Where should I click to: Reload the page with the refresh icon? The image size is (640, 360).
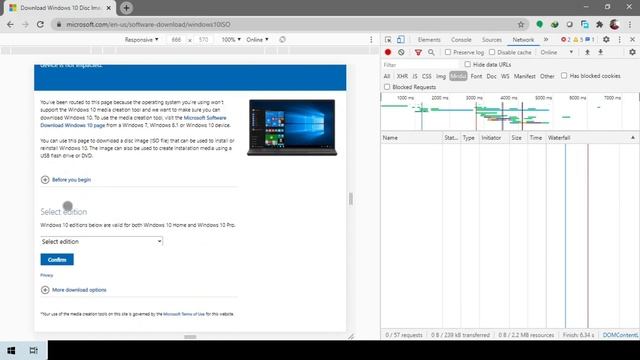point(40,24)
